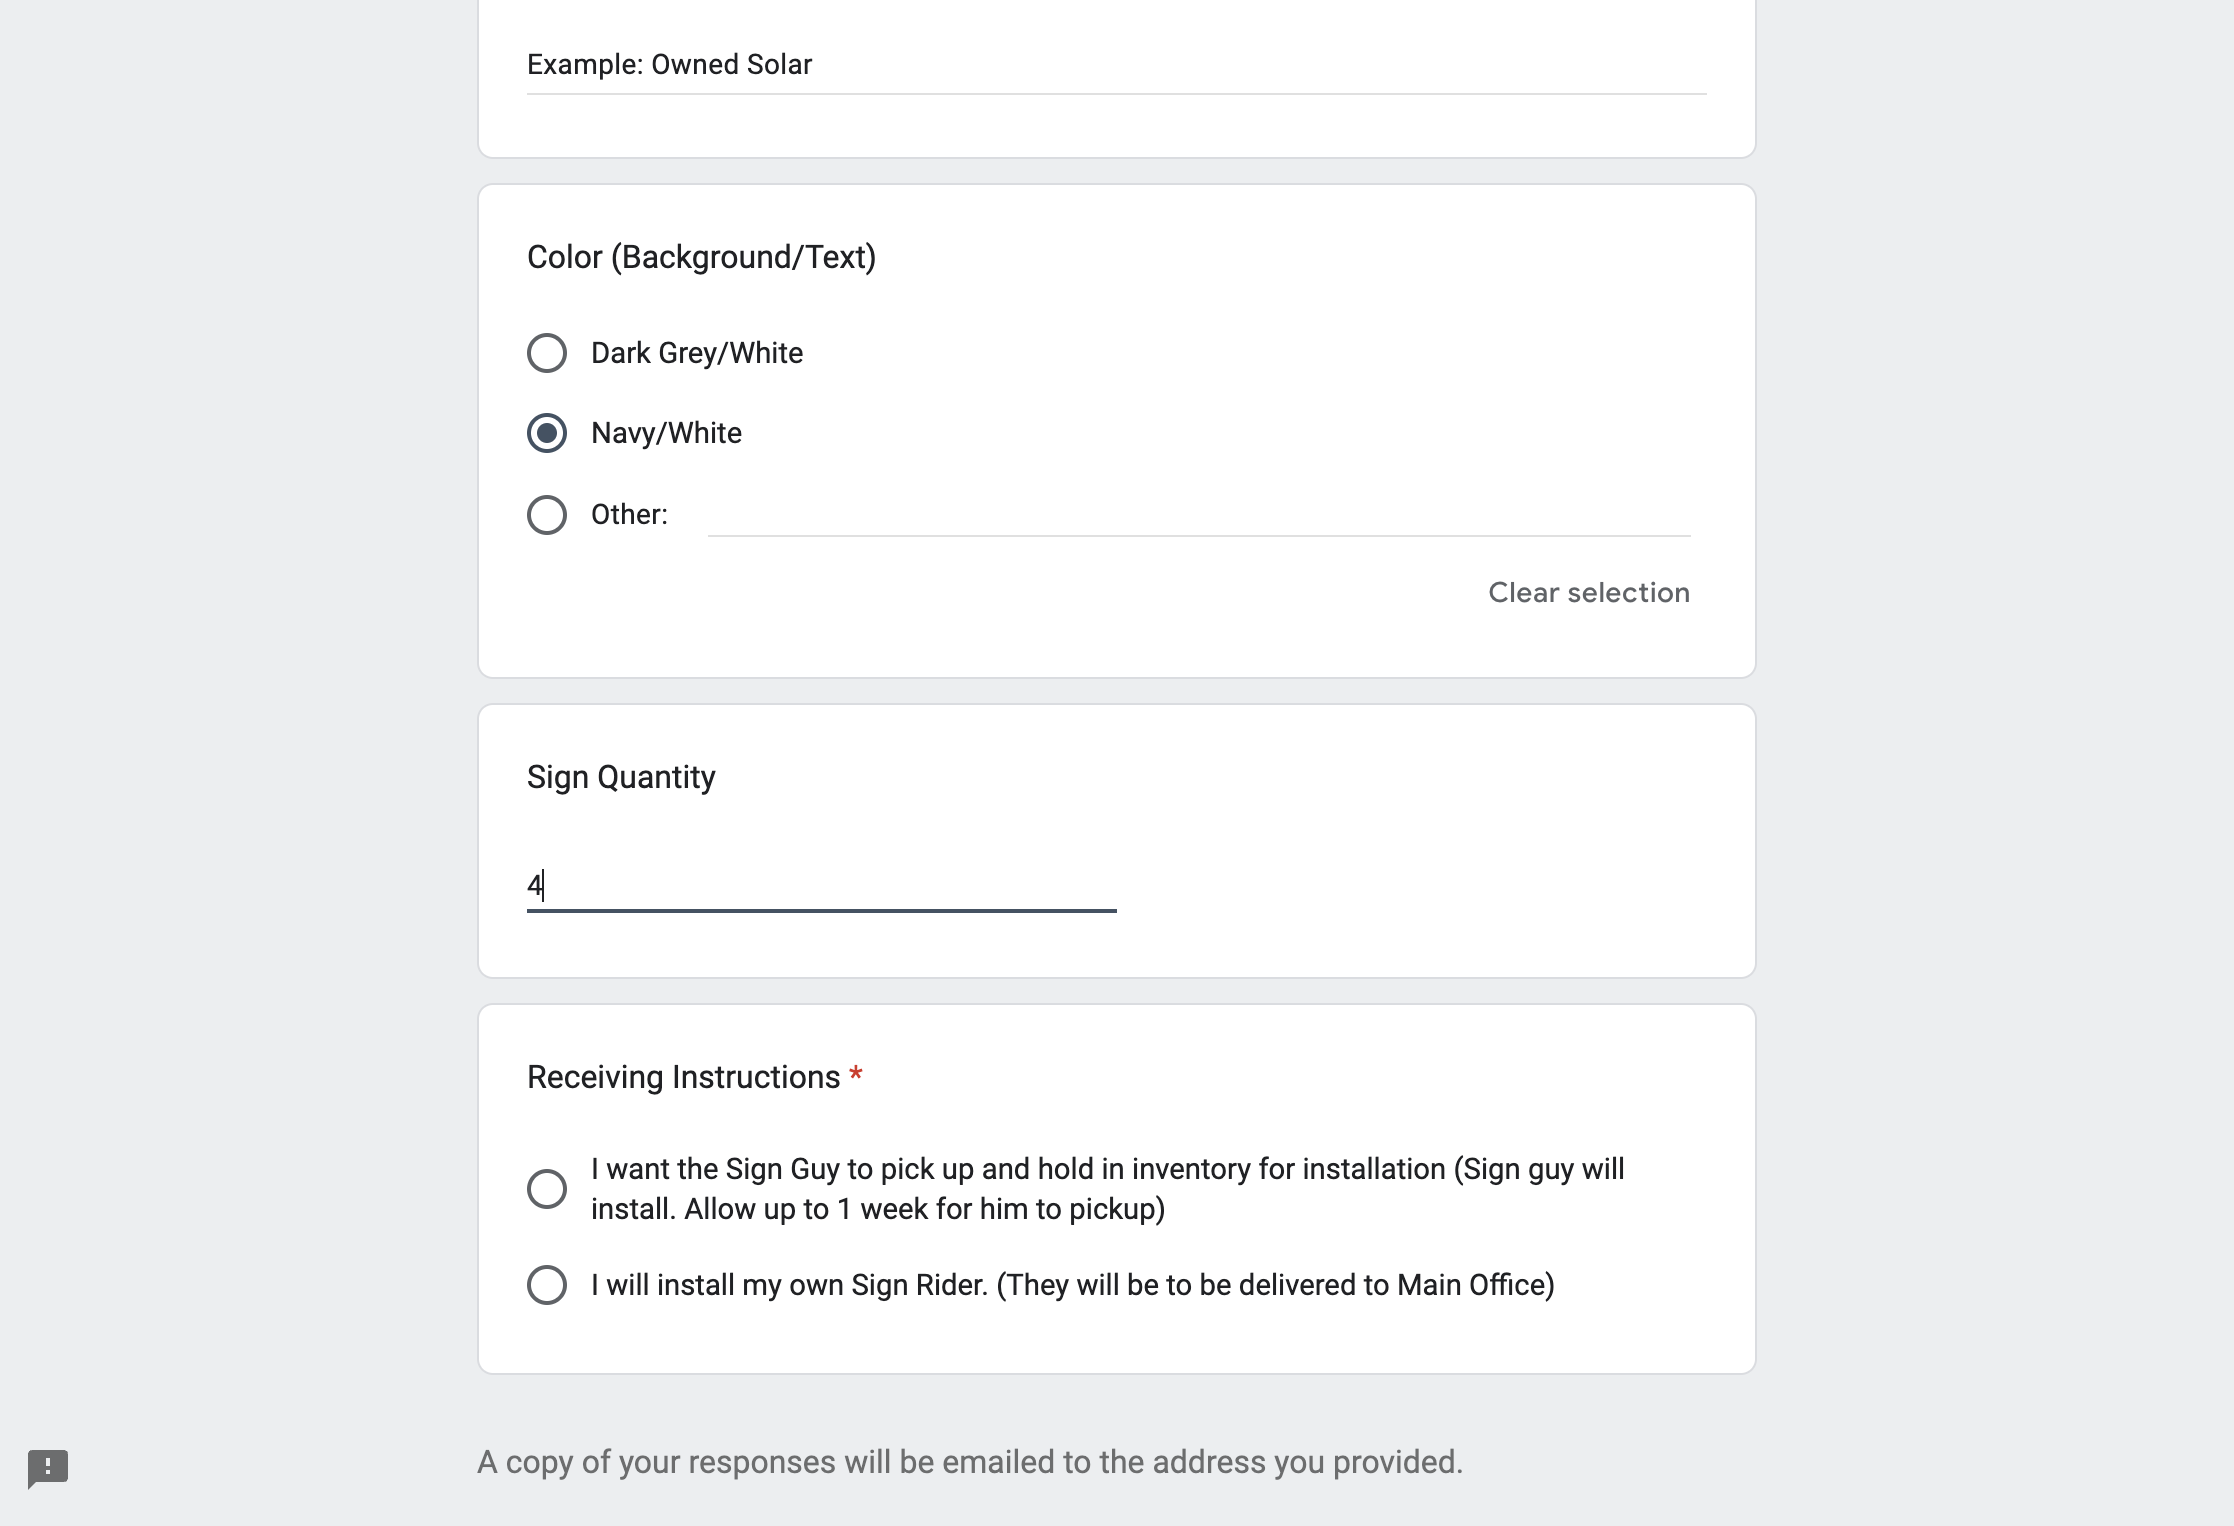Screen dimensions: 2234x1526
Task: Choose the Other color radio button
Action: 547,515
